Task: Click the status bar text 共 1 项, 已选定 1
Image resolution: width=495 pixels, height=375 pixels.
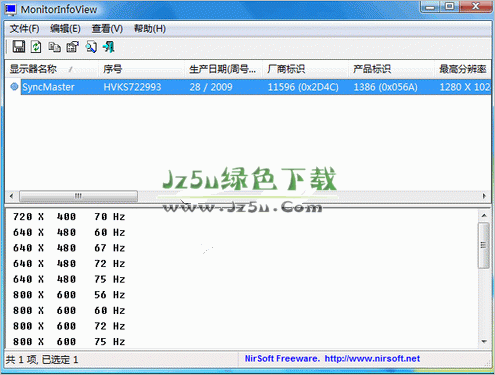Action: pyautogui.click(x=42, y=360)
